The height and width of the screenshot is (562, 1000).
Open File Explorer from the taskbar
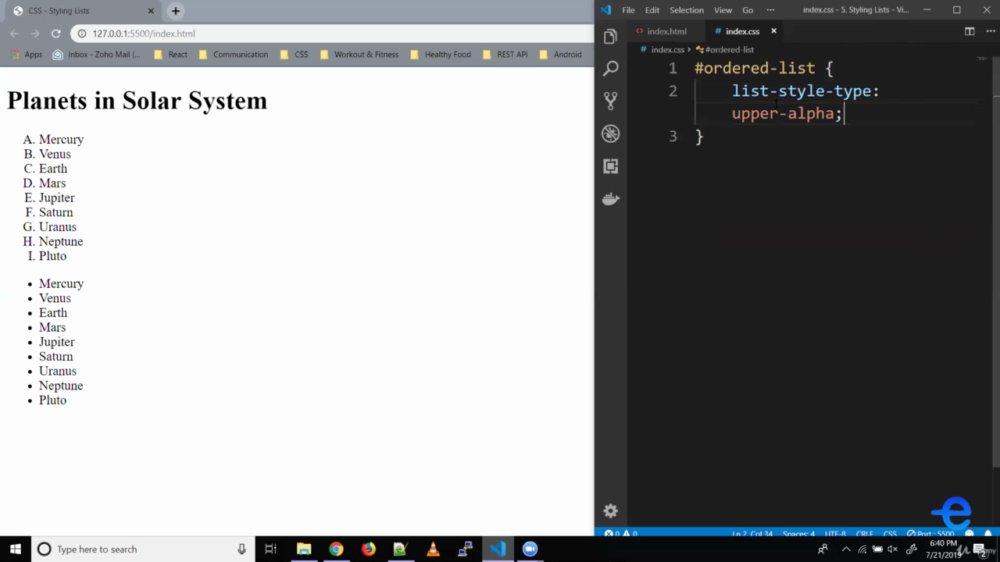click(304, 549)
